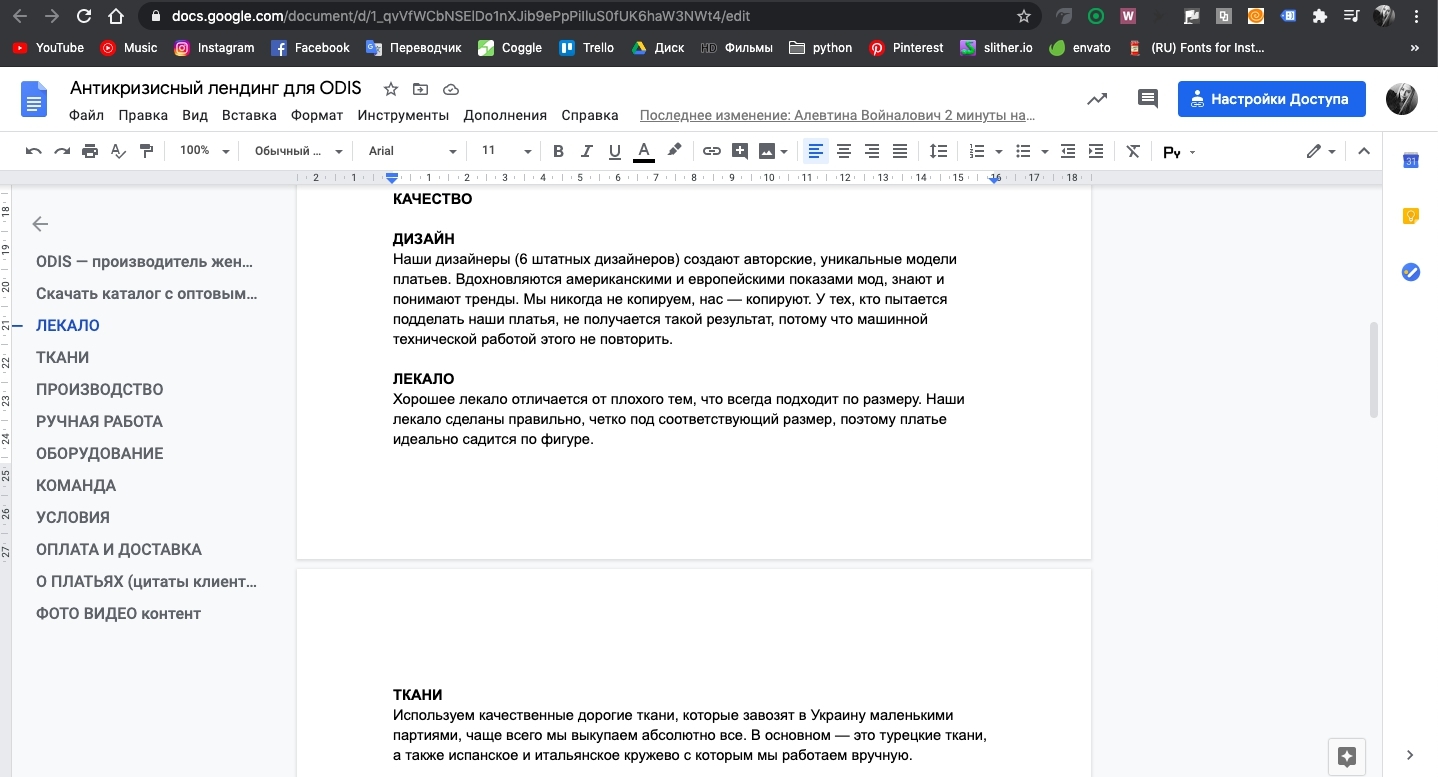The width and height of the screenshot is (1438, 777).
Task: Open comment history speech bubble icon
Action: pos(1148,99)
